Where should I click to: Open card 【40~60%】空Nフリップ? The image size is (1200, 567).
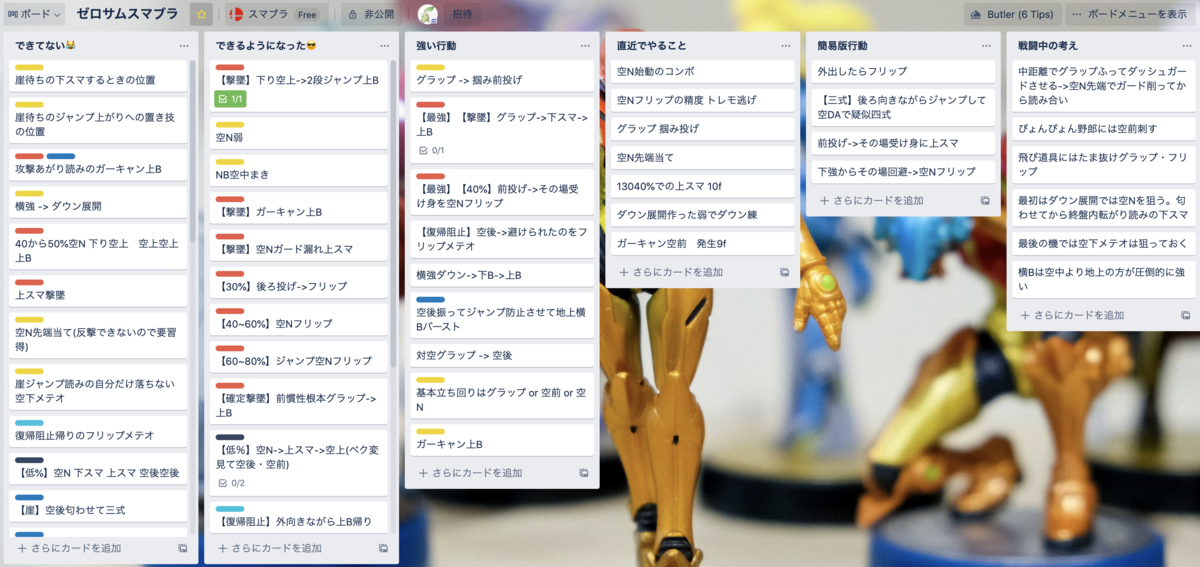pyautogui.click(x=298, y=318)
